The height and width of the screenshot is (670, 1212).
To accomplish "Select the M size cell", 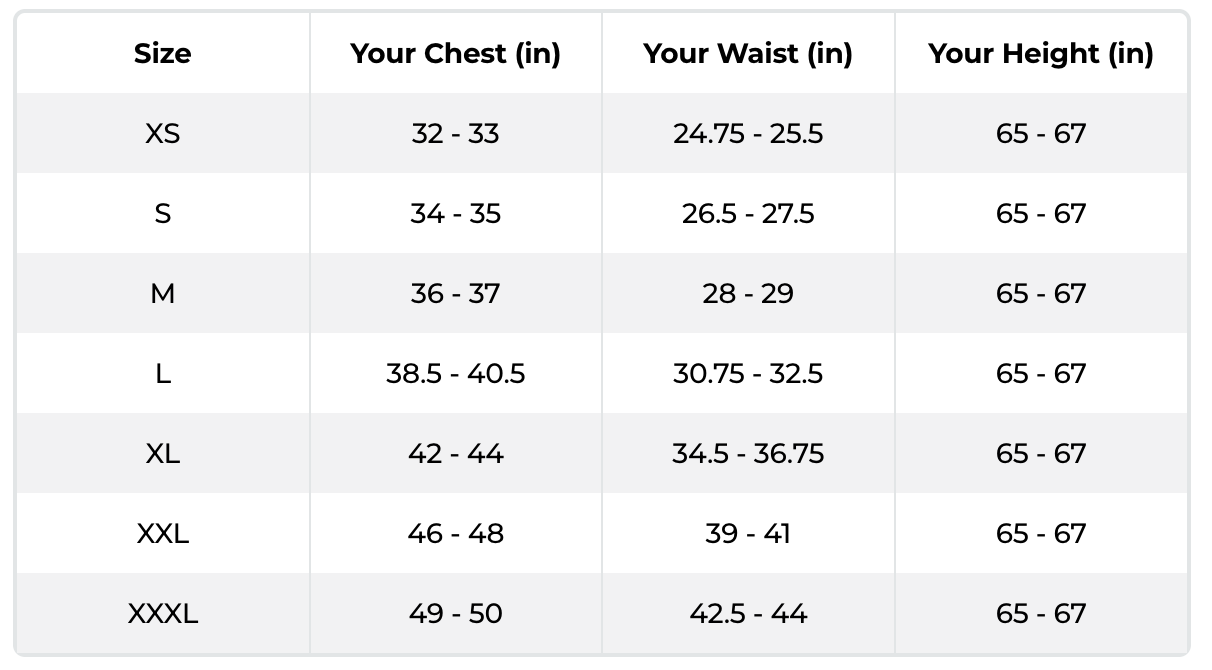I will click(x=162, y=293).
